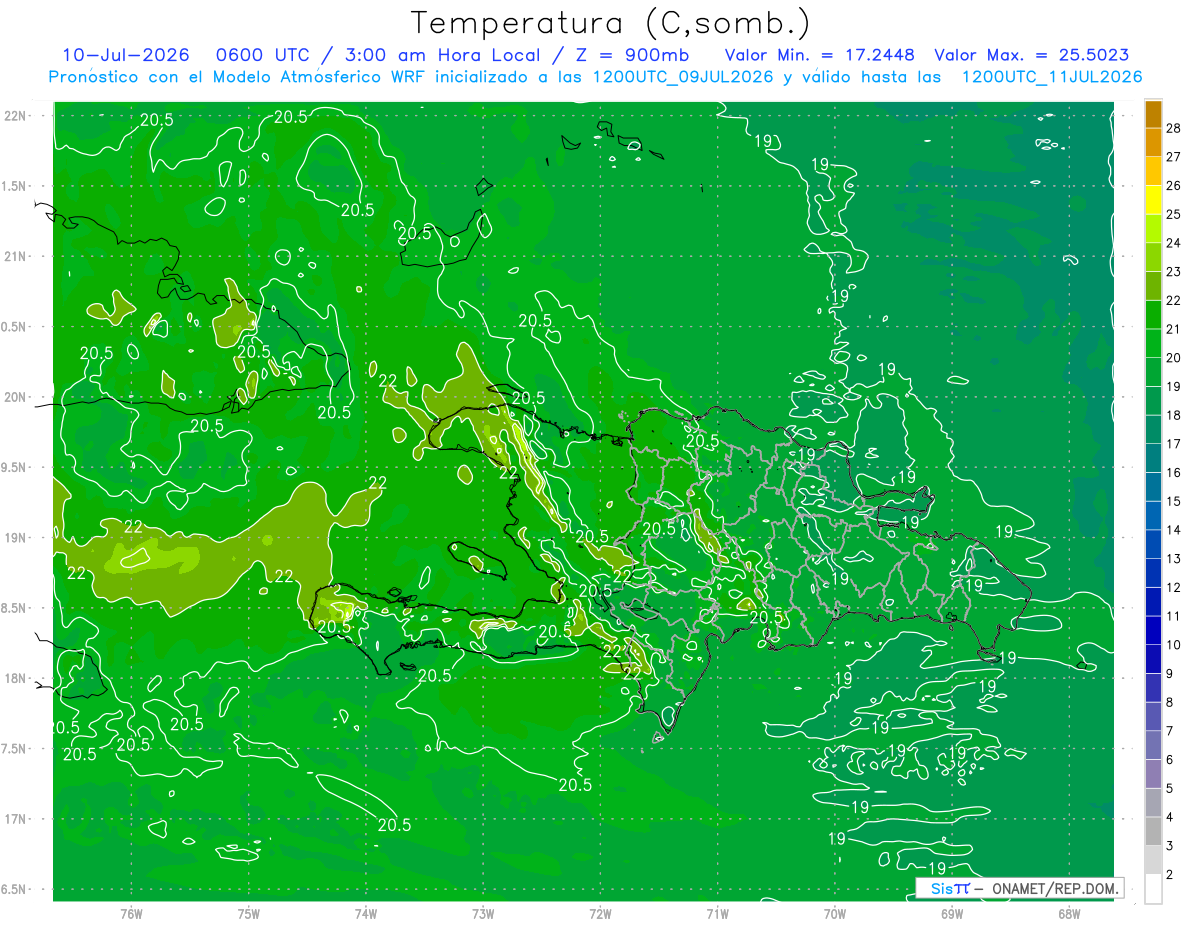
Task: Click the 17N latitude axis label
Action: point(14,820)
